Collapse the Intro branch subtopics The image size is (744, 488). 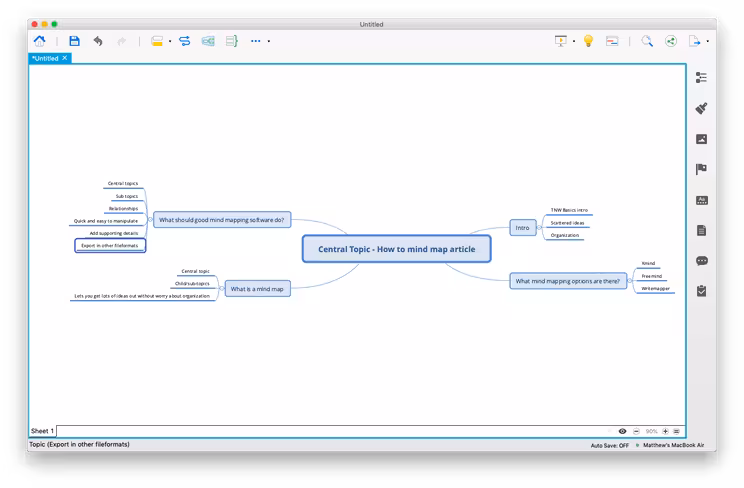pyautogui.click(x=539, y=228)
